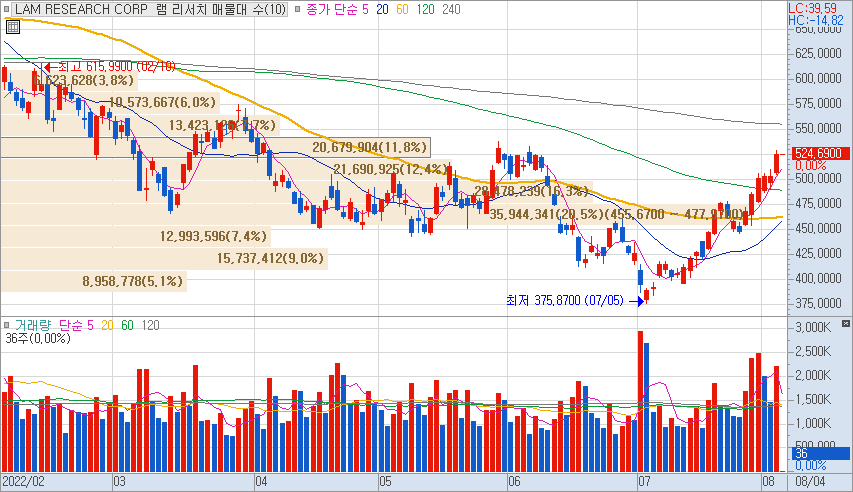The height and width of the screenshot is (492, 853).
Task: Select the gray 120 volume average legend
Action: (151, 325)
